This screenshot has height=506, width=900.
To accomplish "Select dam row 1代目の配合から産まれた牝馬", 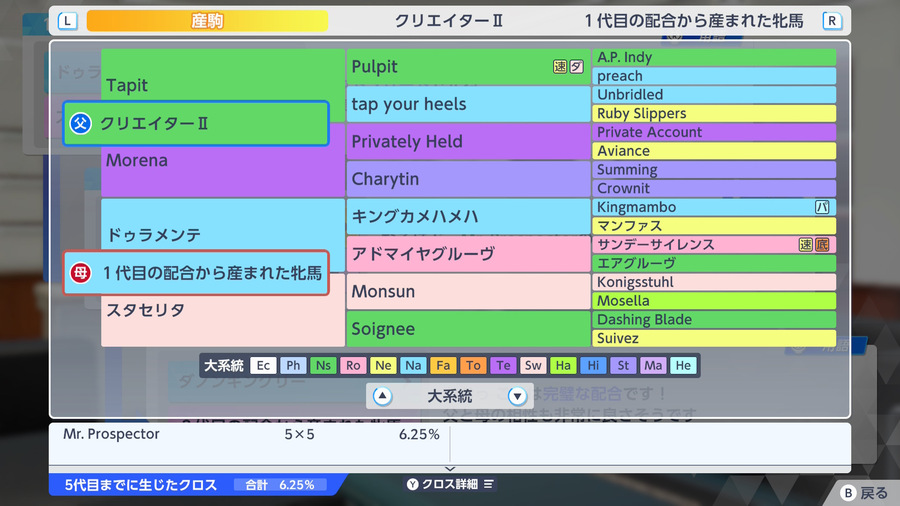I will (x=196, y=273).
